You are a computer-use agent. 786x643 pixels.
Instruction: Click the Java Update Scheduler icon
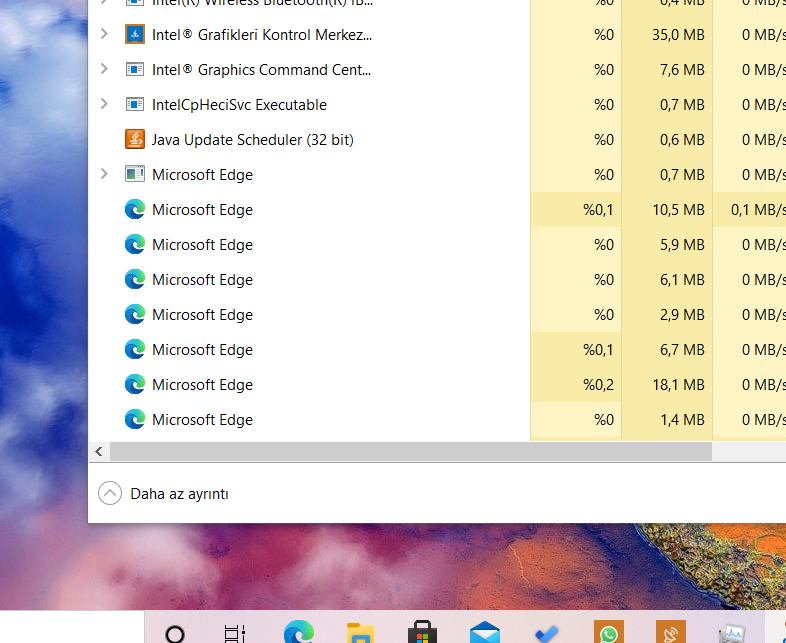(135, 140)
